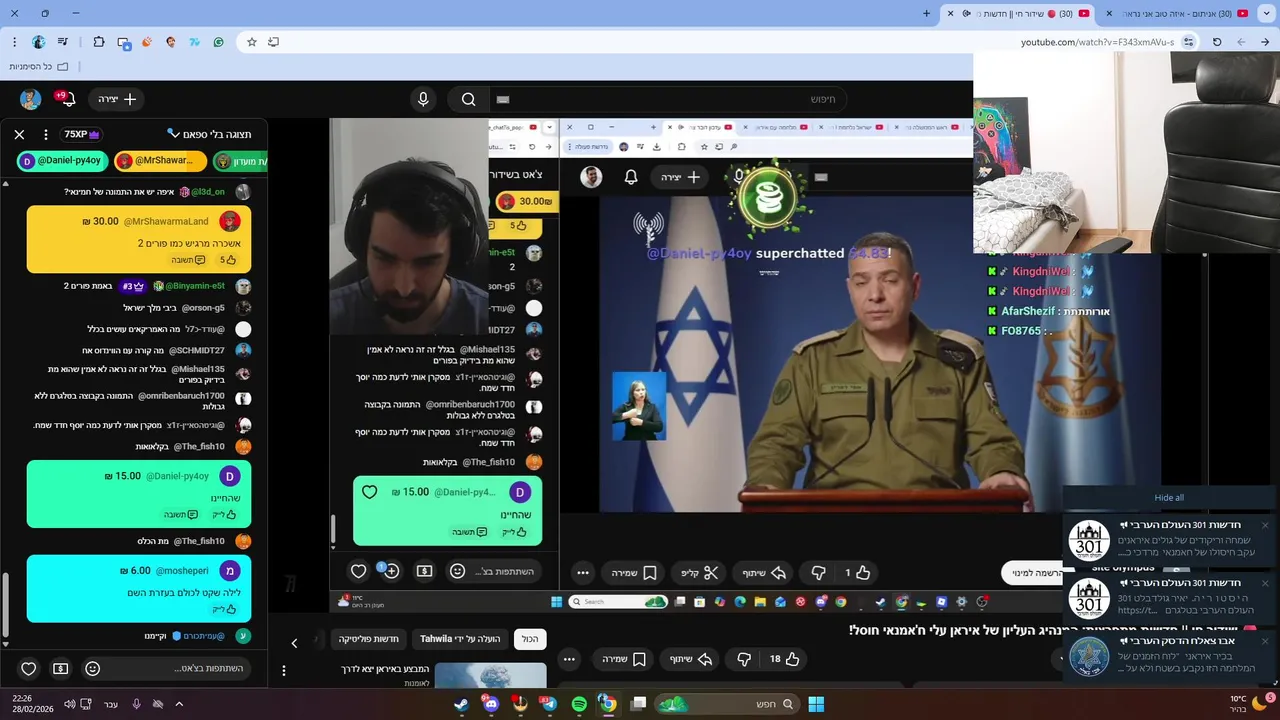The image size is (1280, 720).
Task: Go back in Chrome
Action: click(1265, 42)
